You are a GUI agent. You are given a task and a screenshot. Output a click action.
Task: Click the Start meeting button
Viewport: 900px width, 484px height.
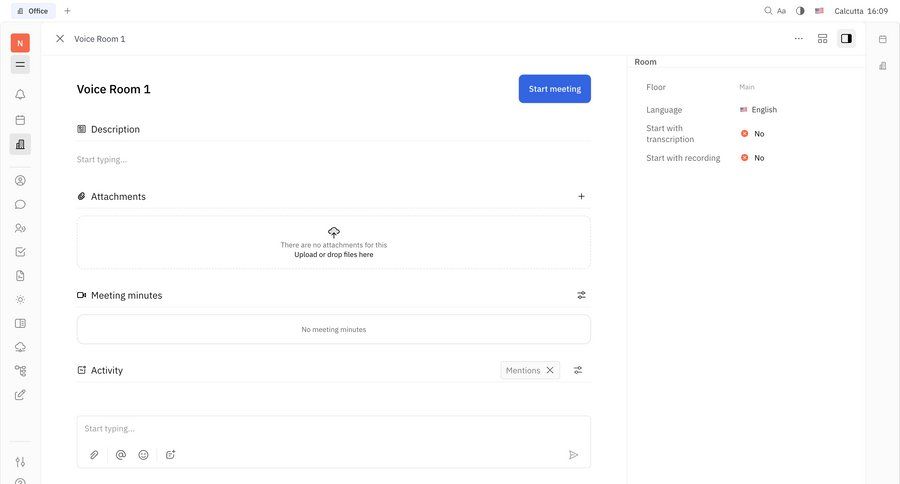[x=554, y=89]
